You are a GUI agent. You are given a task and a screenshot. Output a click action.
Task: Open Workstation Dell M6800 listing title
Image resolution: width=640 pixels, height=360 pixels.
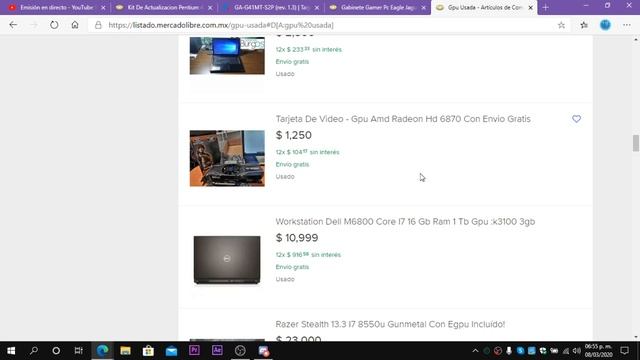pos(405,222)
